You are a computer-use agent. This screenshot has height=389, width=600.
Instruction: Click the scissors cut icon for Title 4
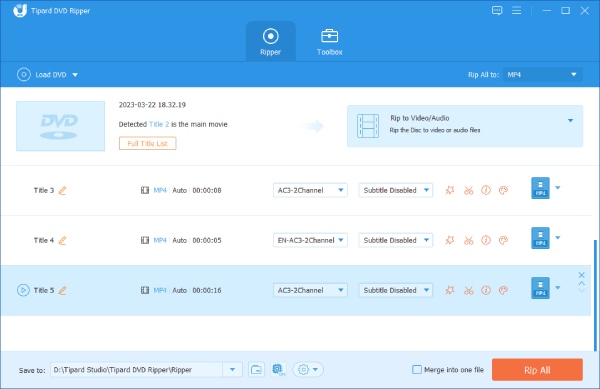pyautogui.click(x=468, y=240)
